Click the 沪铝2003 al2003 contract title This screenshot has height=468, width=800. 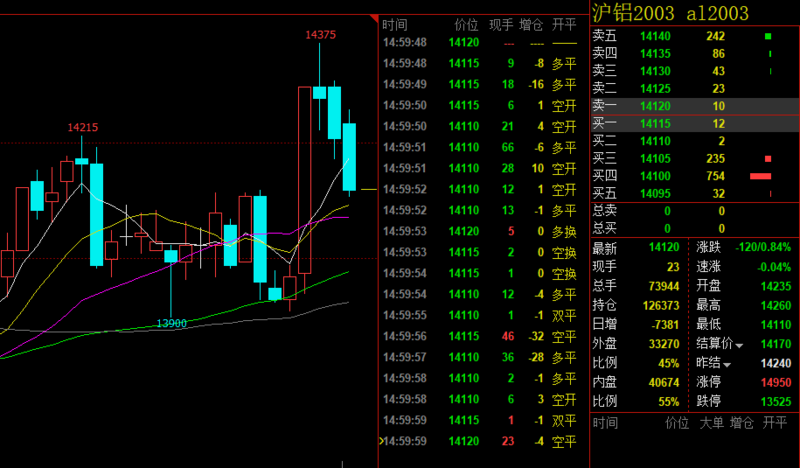click(x=670, y=13)
